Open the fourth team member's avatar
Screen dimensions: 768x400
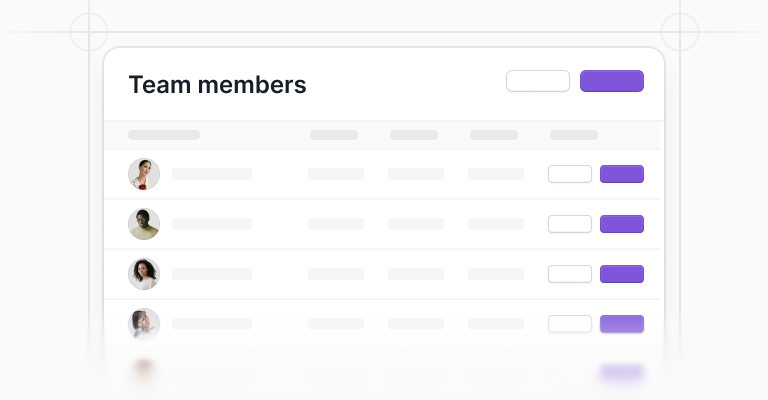[144, 324]
